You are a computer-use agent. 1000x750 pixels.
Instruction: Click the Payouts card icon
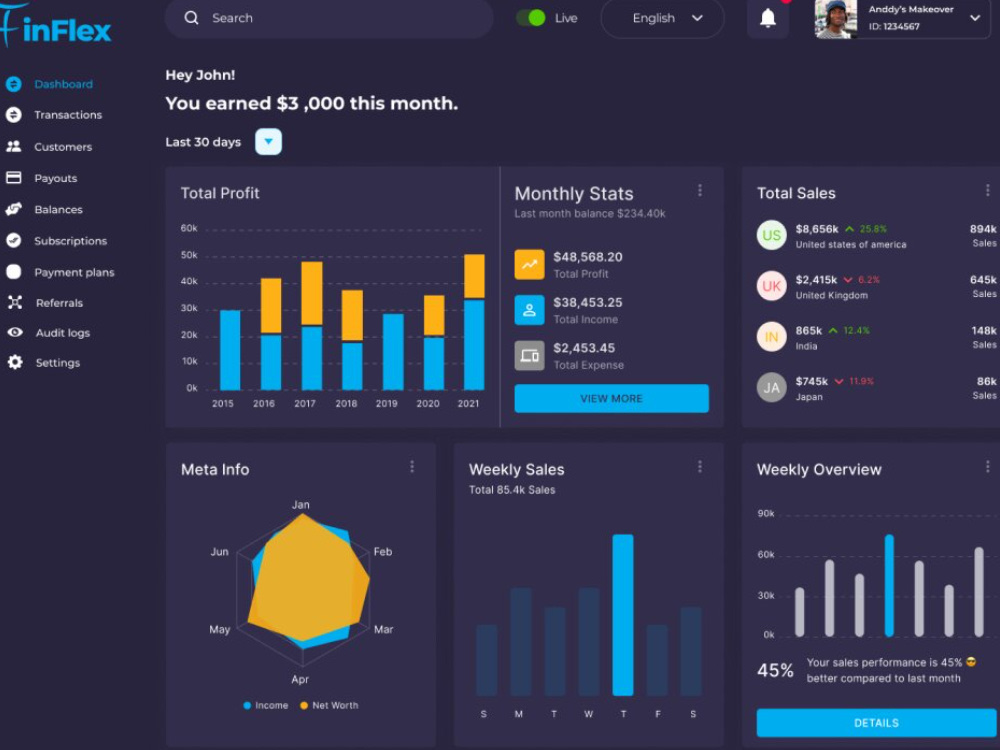click(13, 177)
